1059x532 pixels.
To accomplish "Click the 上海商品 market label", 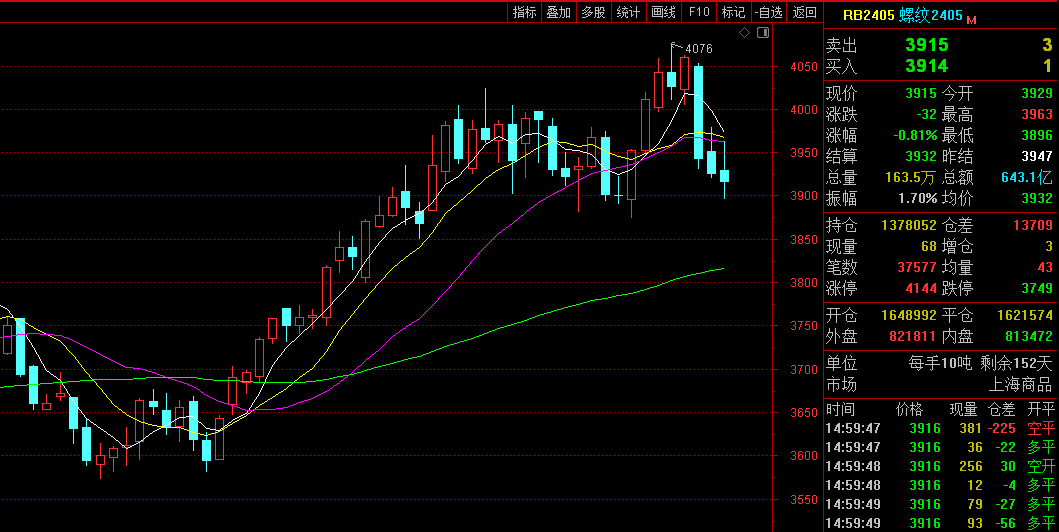I will 1021,385.
